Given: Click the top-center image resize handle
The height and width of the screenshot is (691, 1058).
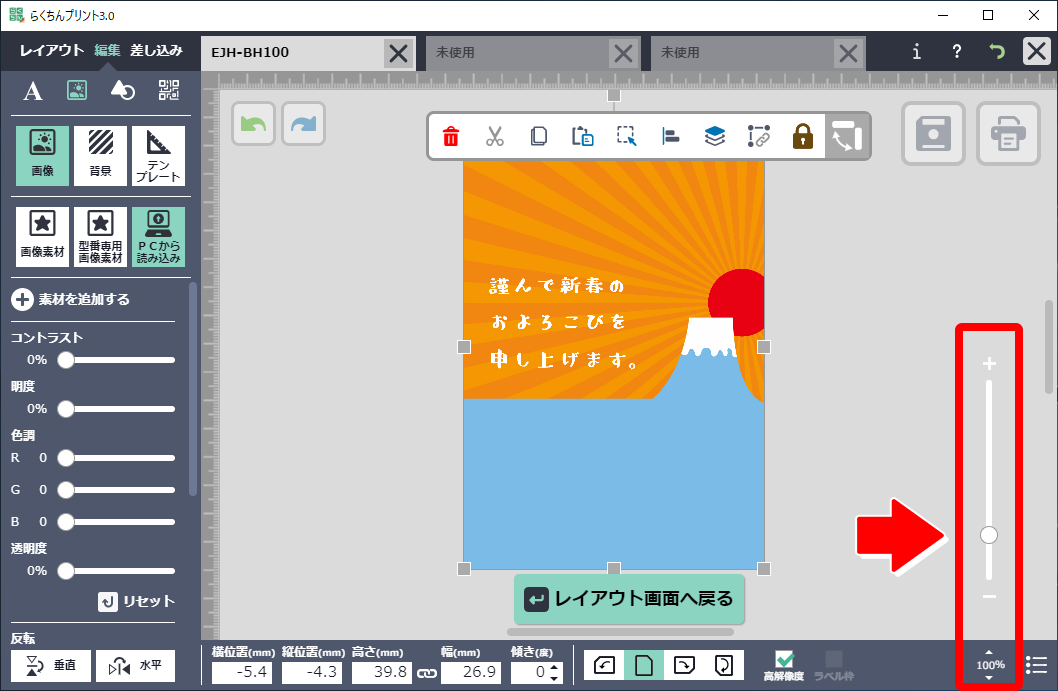Looking at the screenshot, I should (613, 96).
